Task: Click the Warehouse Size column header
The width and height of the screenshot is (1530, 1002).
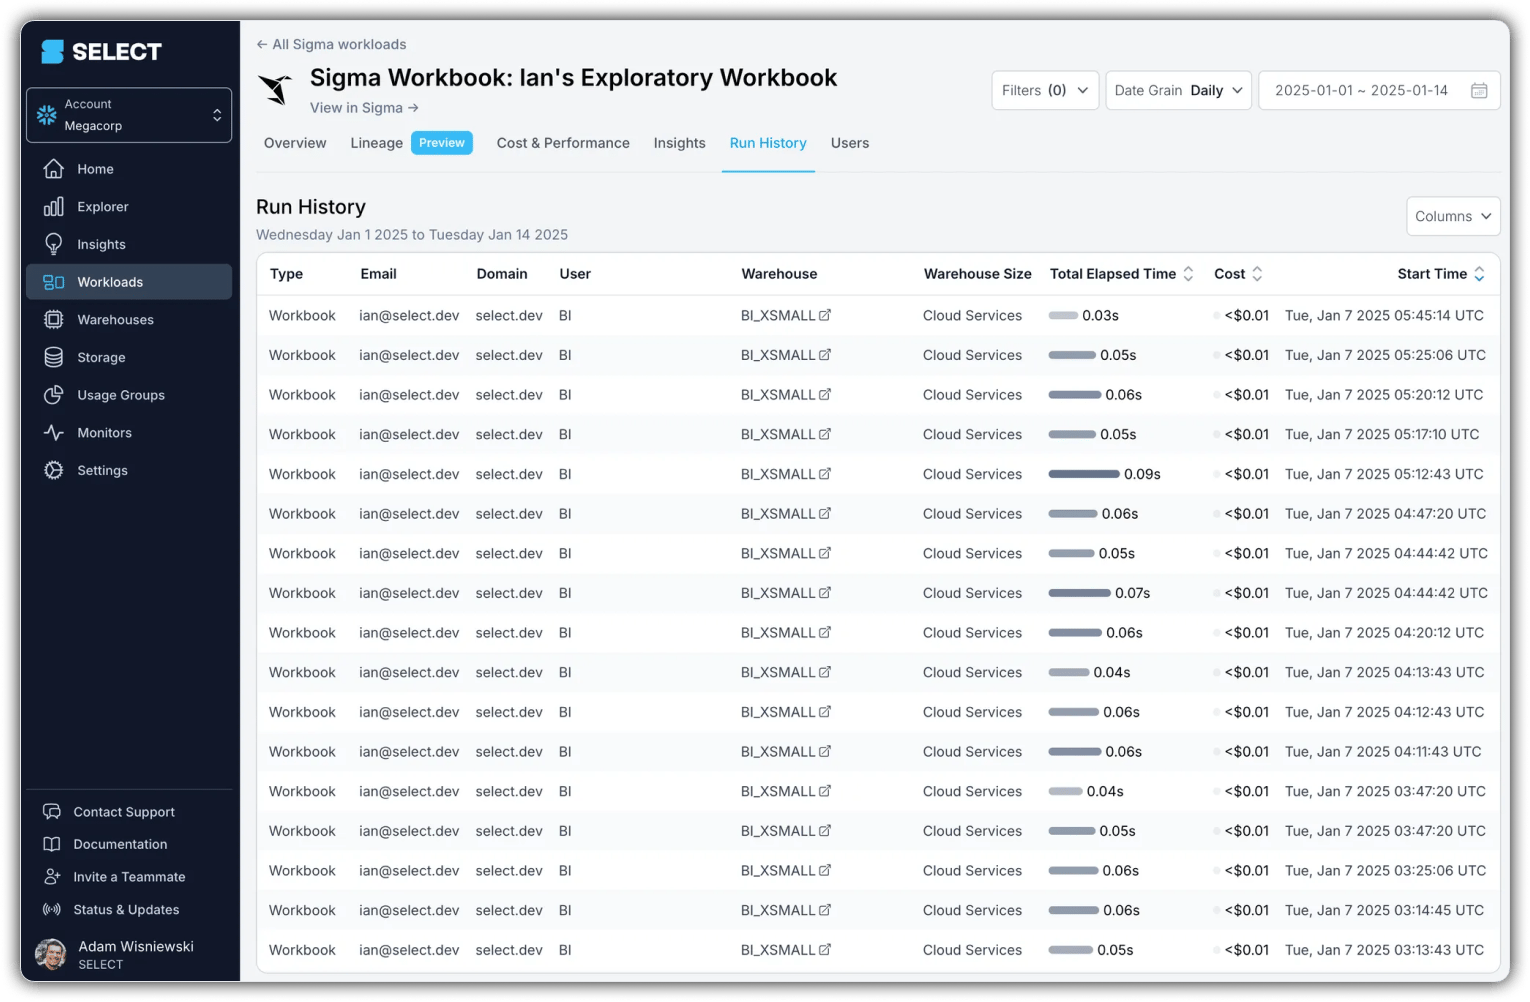Action: click(x=977, y=274)
